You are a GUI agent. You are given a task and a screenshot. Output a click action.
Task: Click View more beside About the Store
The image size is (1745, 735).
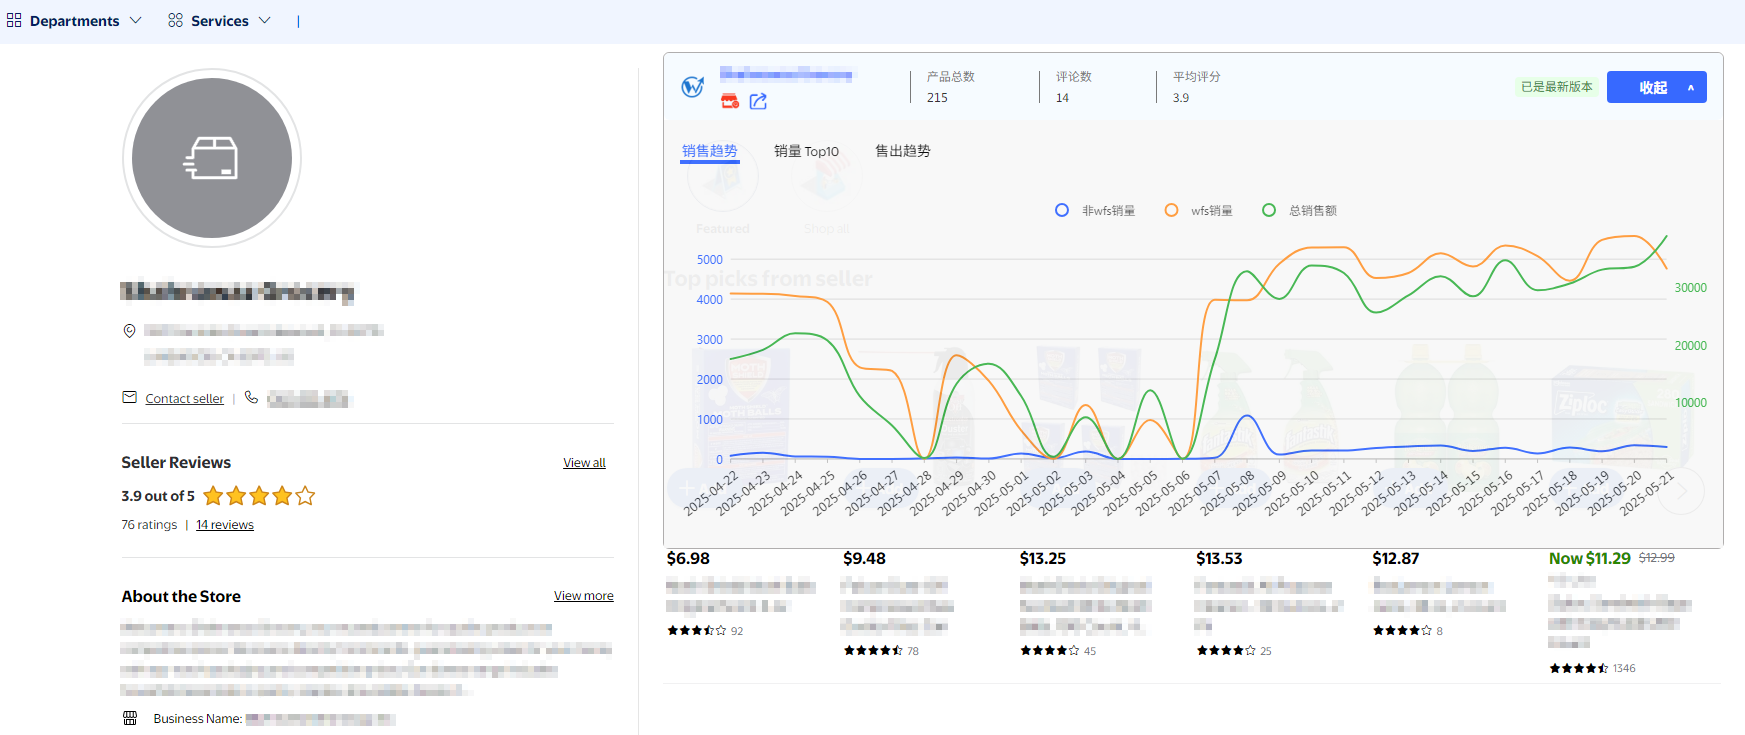[584, 596]
